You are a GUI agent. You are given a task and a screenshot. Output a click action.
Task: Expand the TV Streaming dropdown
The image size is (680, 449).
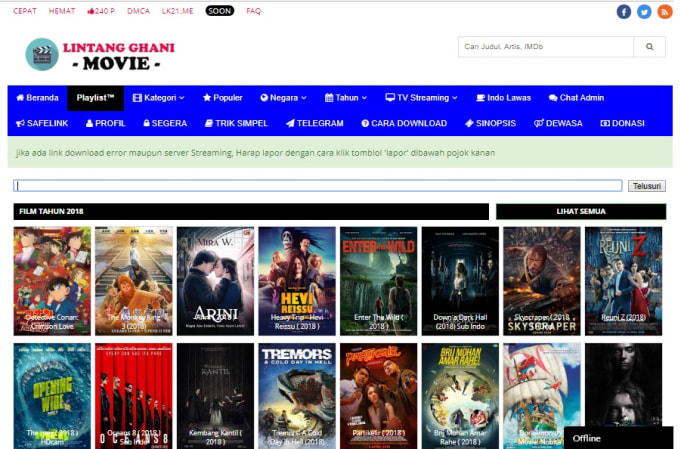(421, 98)
